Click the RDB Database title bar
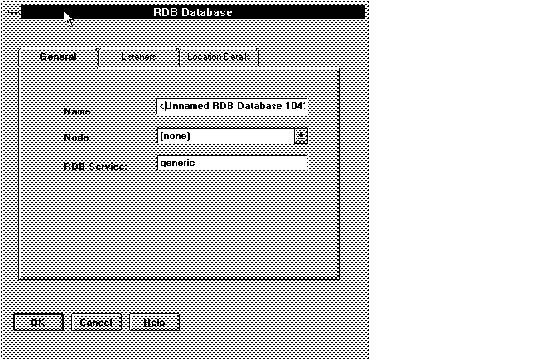This screenshot has height=362, width=536. 193,13
